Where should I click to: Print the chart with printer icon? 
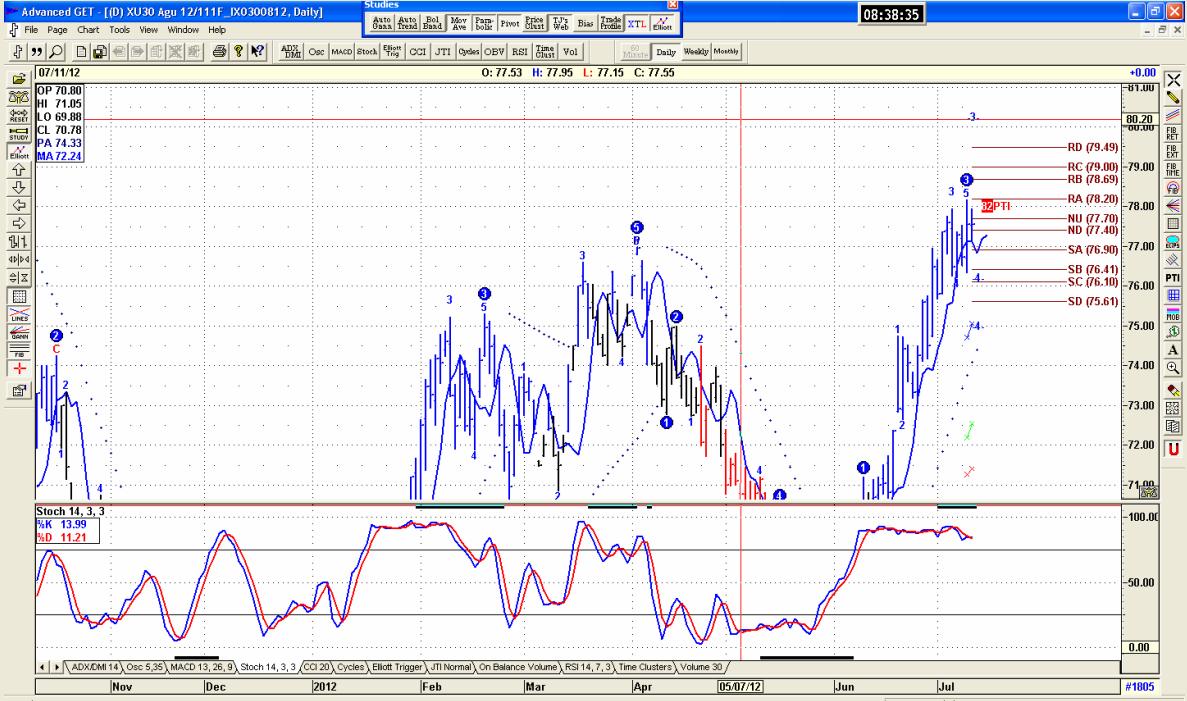click(x=219, y=51)
